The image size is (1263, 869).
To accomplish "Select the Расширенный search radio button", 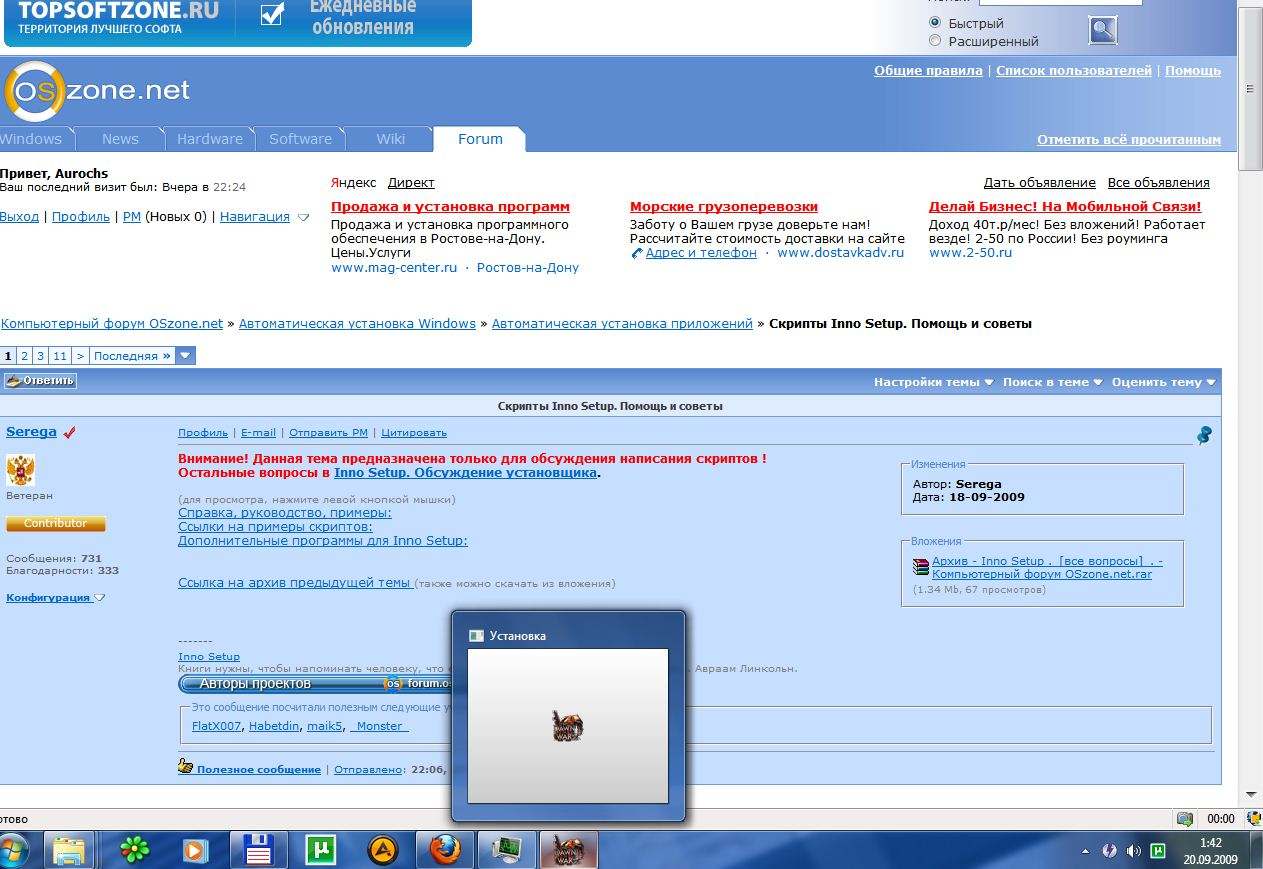I will 935,41.
